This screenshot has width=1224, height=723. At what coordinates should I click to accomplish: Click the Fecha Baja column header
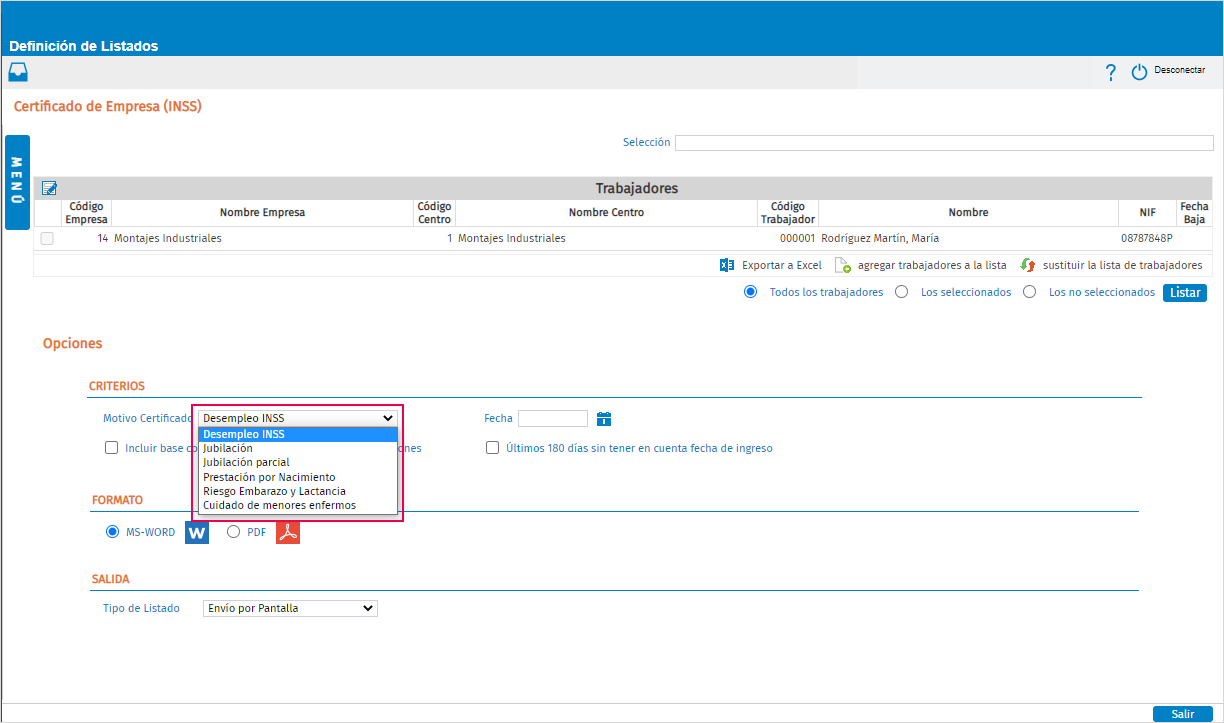(1194, 213)
